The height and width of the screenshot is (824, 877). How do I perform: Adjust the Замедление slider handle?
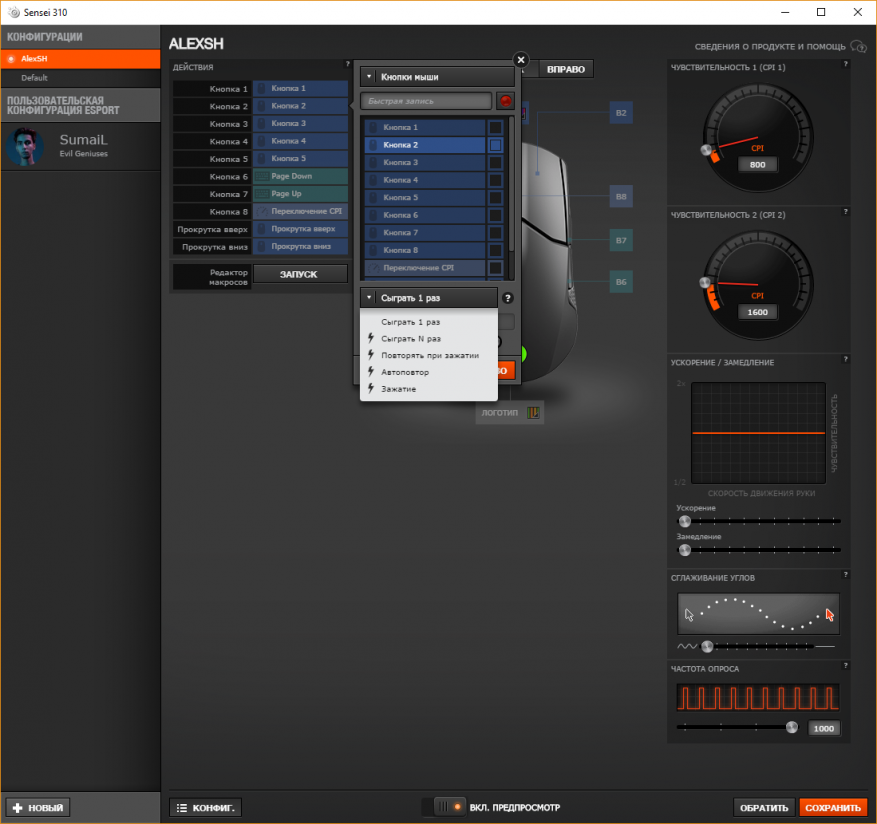(x=685, y=550)
